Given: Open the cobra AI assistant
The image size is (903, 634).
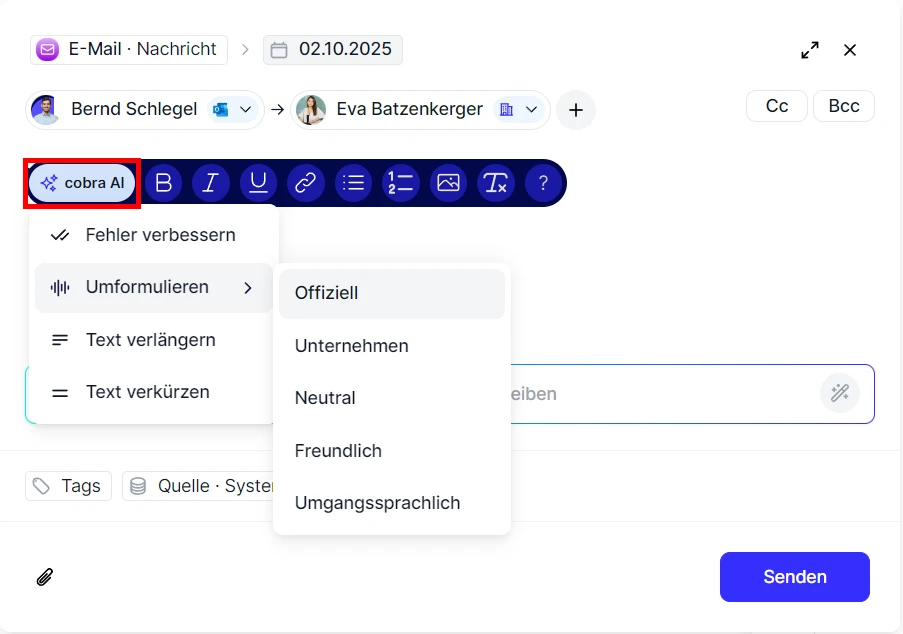Looking at the screenshot, I should (82, 183).
